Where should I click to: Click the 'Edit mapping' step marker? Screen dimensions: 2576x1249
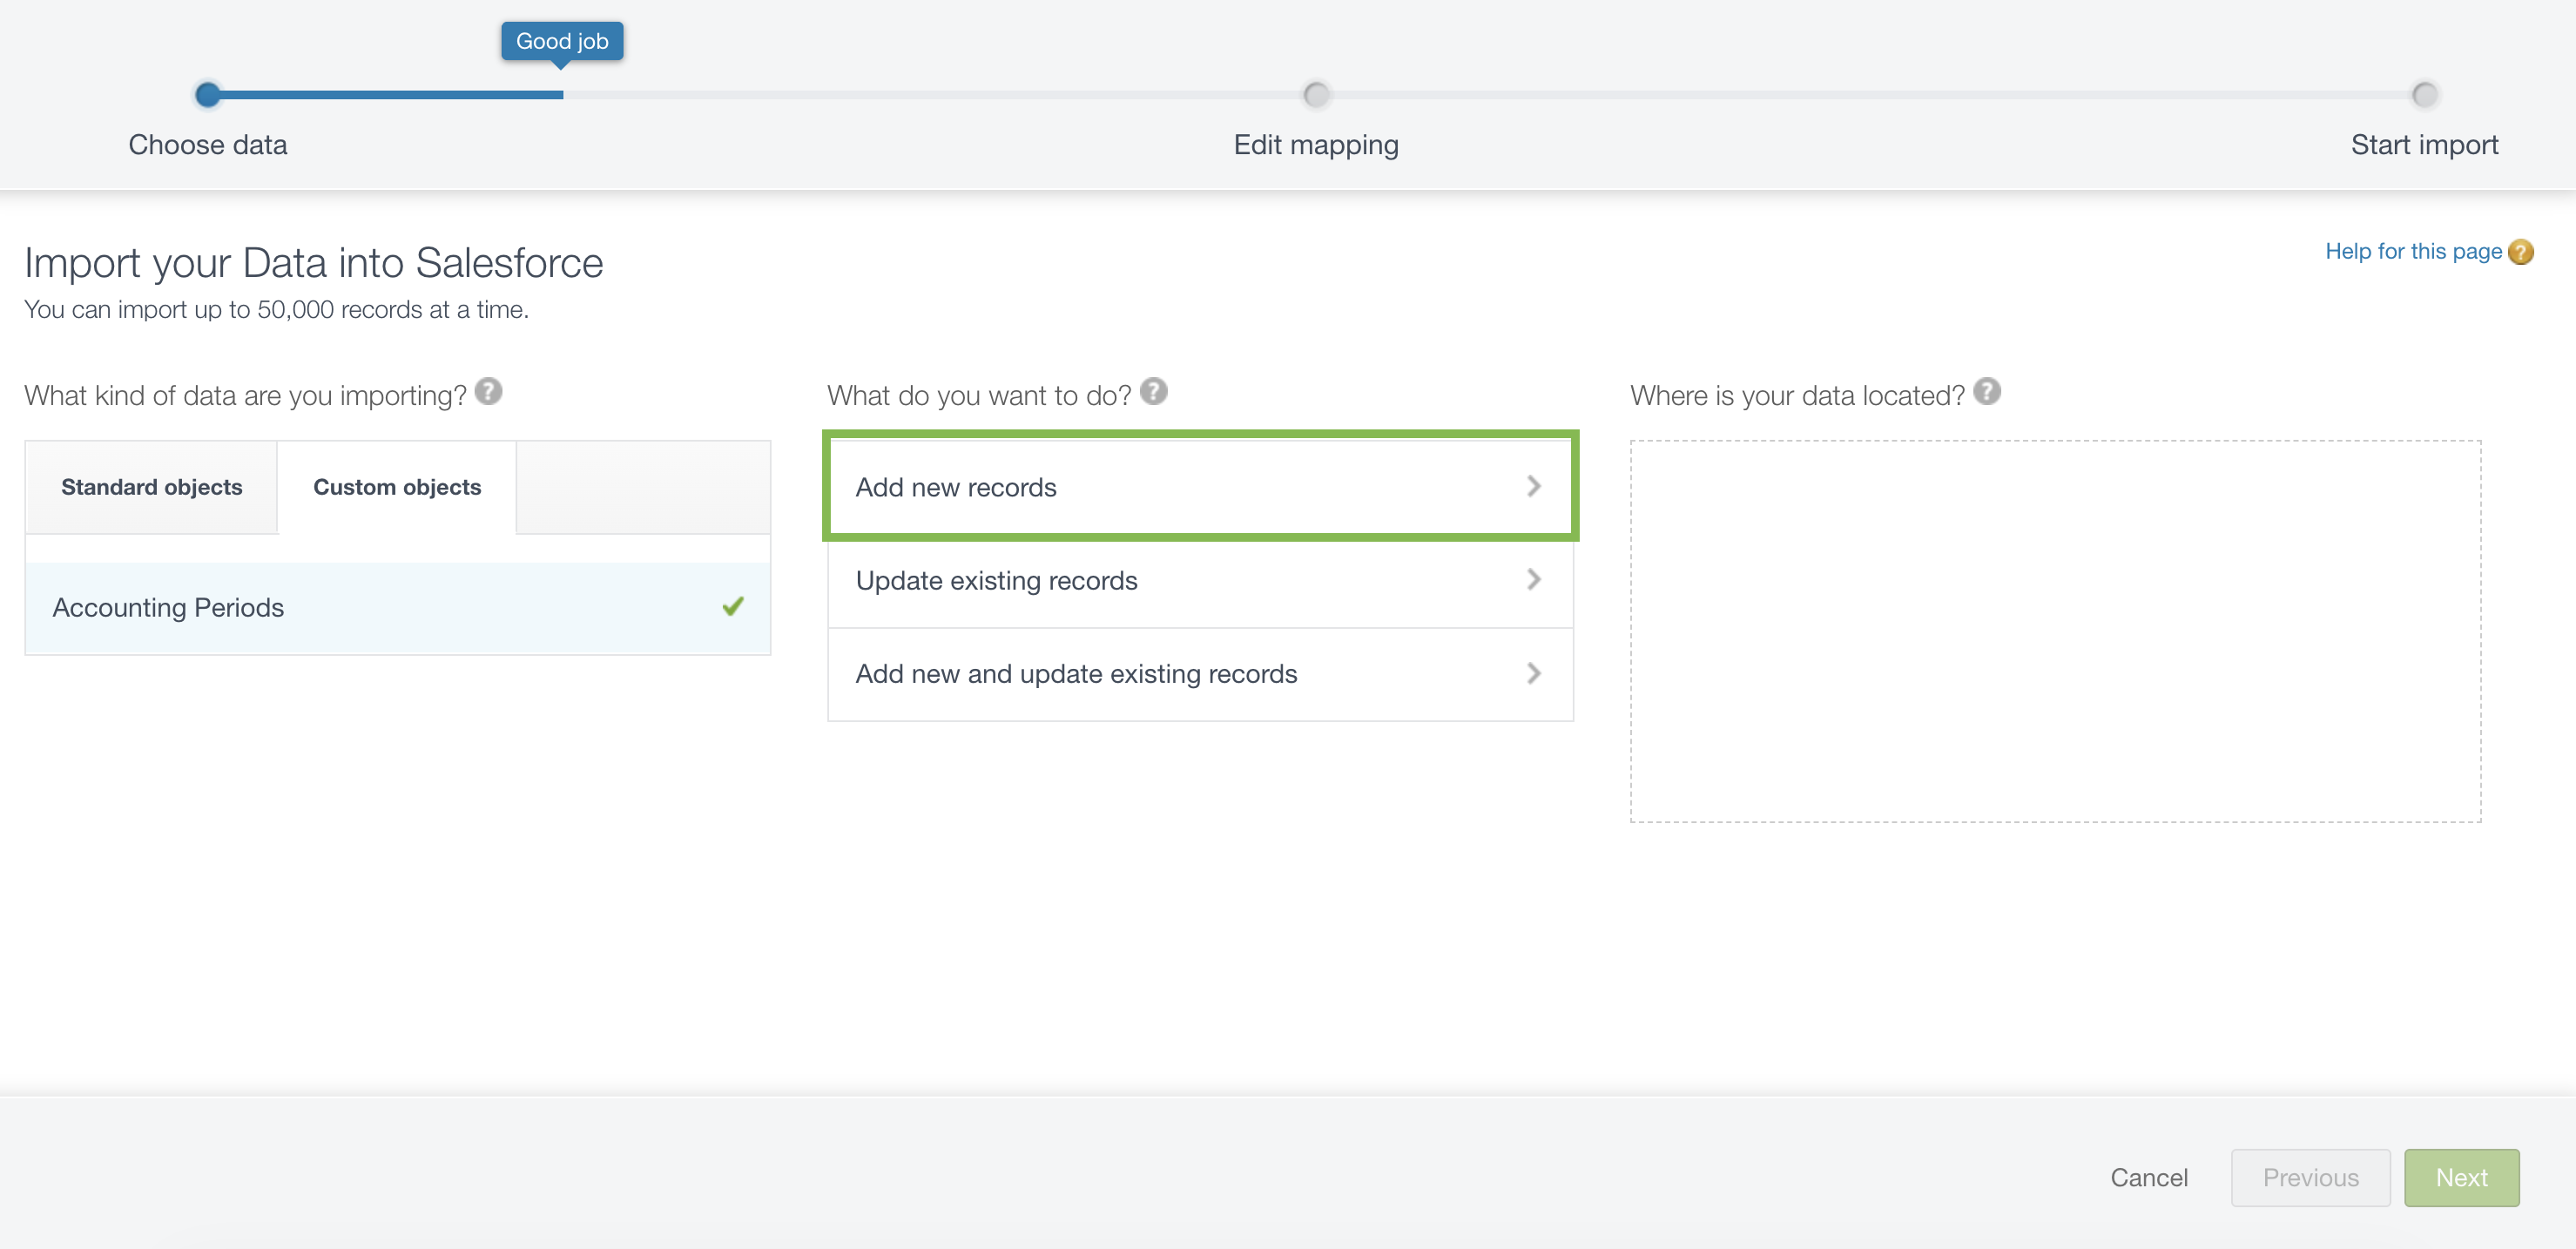(x=1316, y=95)
